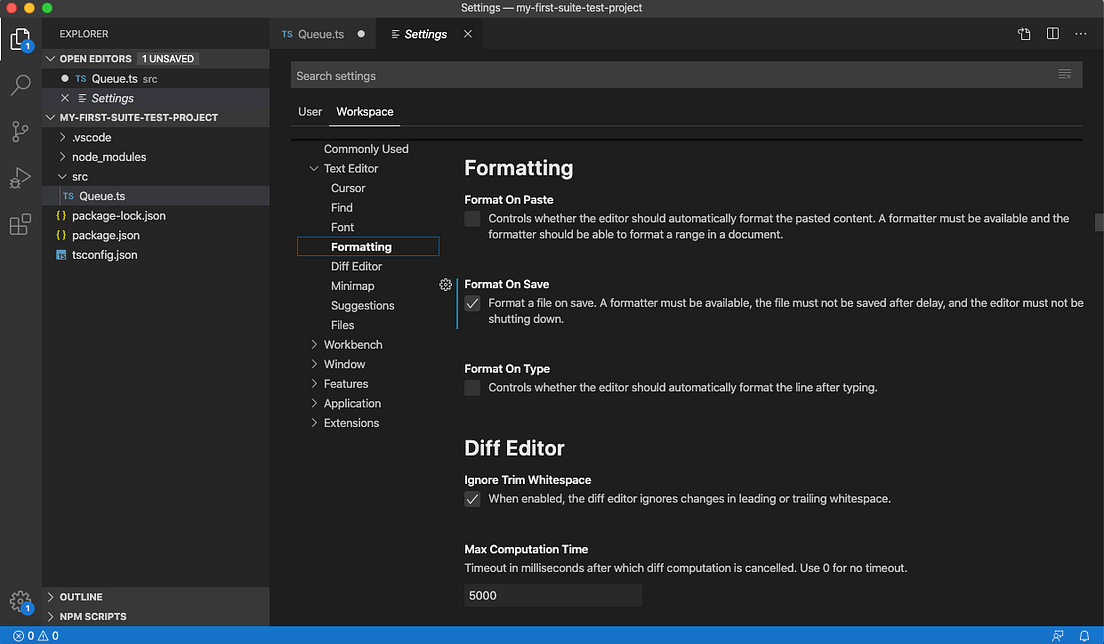The width and height of the screenshot is (1104, 644).
Task: Expand Features settings group
Action: 314,384
